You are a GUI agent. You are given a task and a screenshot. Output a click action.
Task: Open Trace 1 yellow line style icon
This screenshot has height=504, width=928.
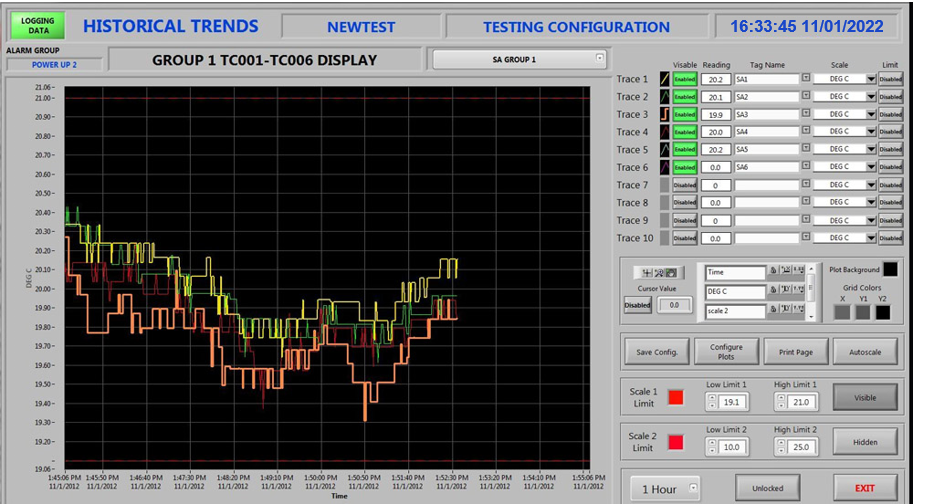665,79
